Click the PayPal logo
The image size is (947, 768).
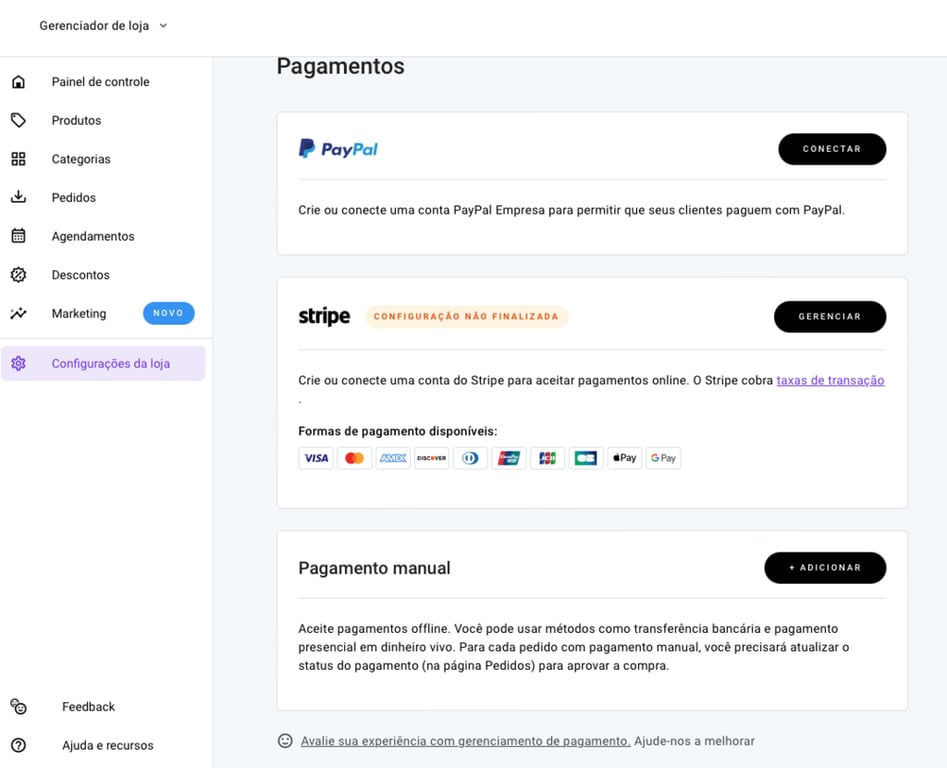click(x=338, y=147)
